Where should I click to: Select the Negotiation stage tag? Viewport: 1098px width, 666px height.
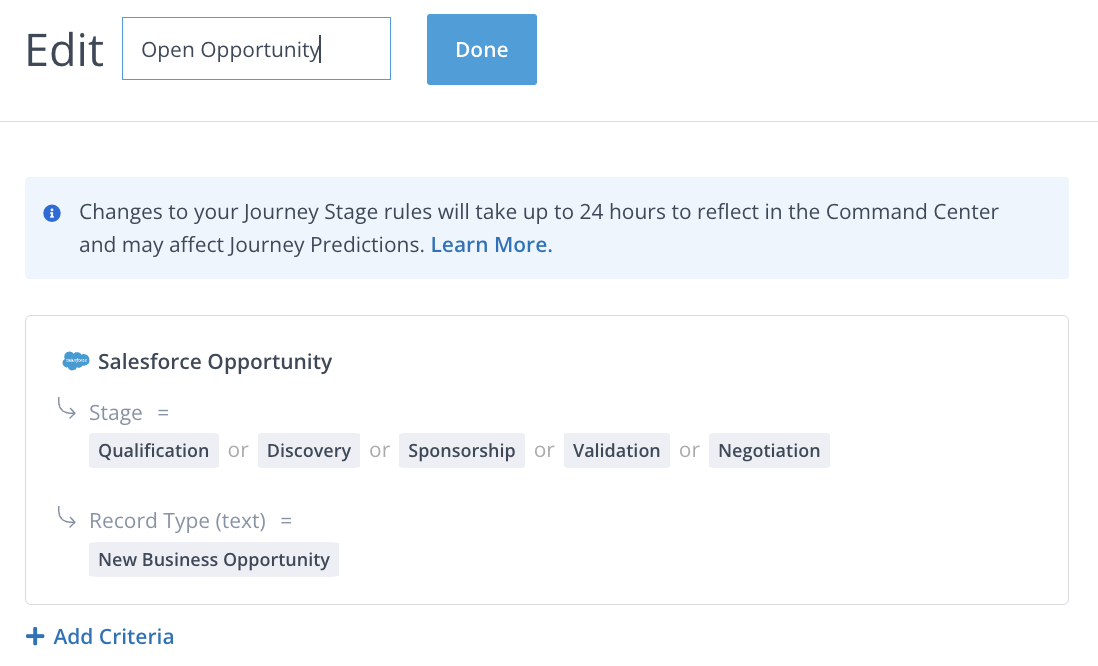769,450
